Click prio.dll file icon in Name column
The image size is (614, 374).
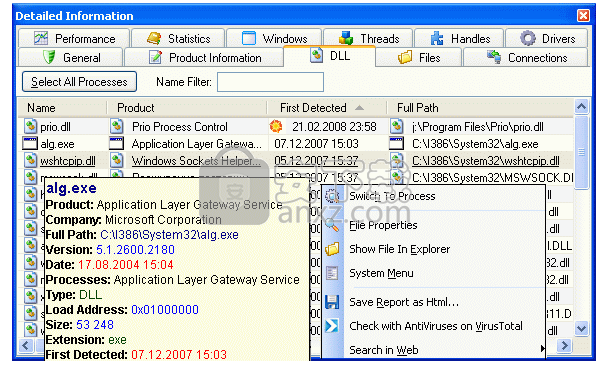[x=30, y=126]
